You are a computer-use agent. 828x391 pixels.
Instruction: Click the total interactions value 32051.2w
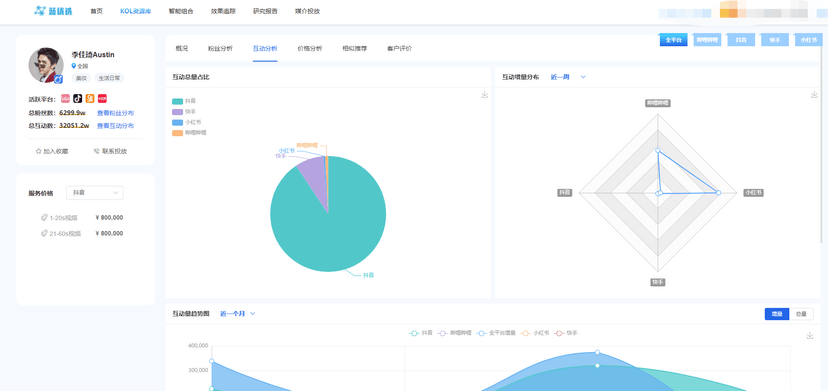coord(74,126)
